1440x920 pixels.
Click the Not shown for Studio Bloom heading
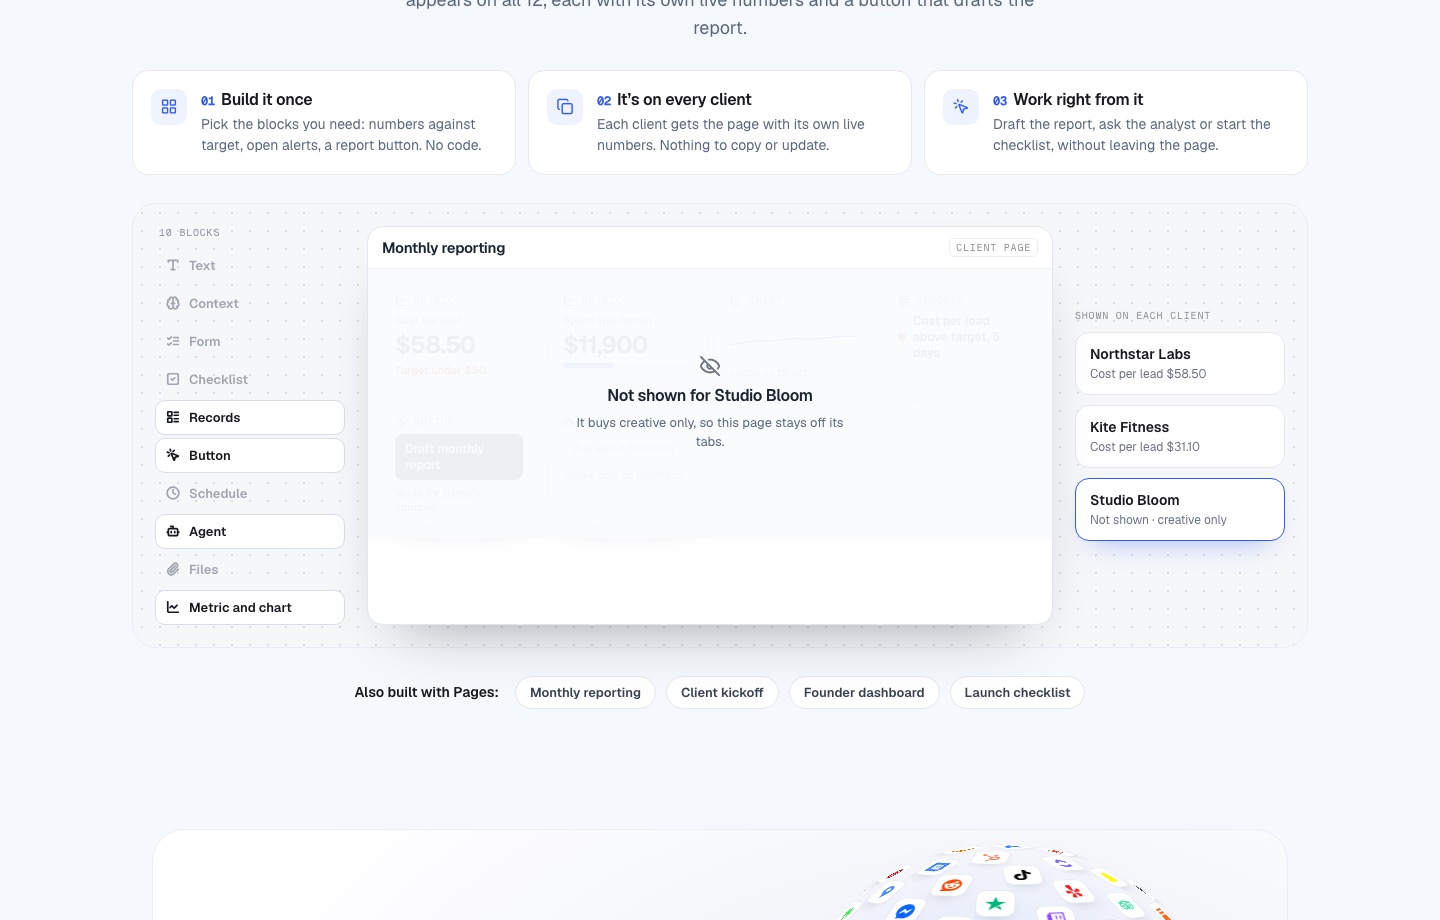pyautogui.click(x=710, y=396)
